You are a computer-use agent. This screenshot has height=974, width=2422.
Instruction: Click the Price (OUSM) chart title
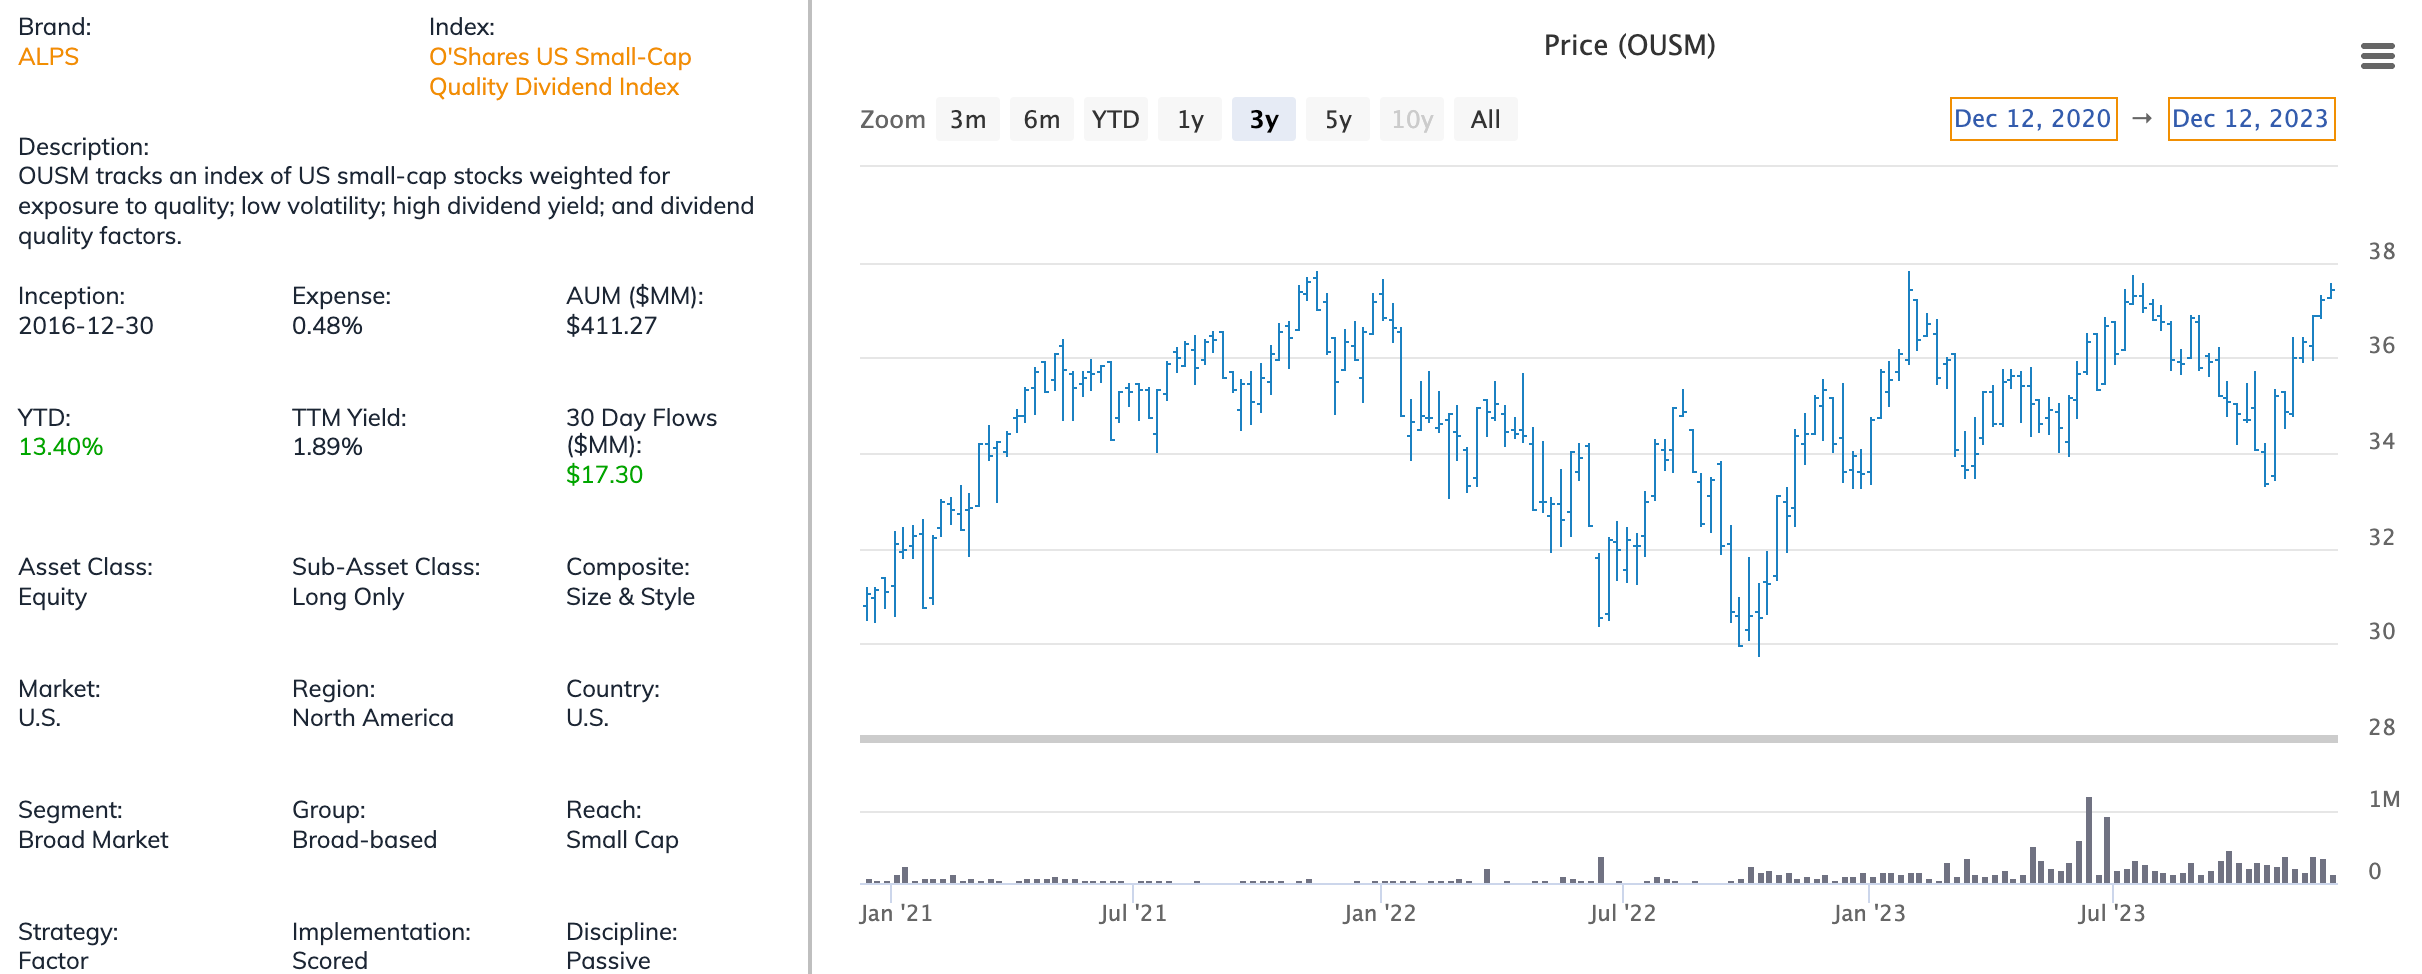pyautogui.click(x=1629, y=45)
